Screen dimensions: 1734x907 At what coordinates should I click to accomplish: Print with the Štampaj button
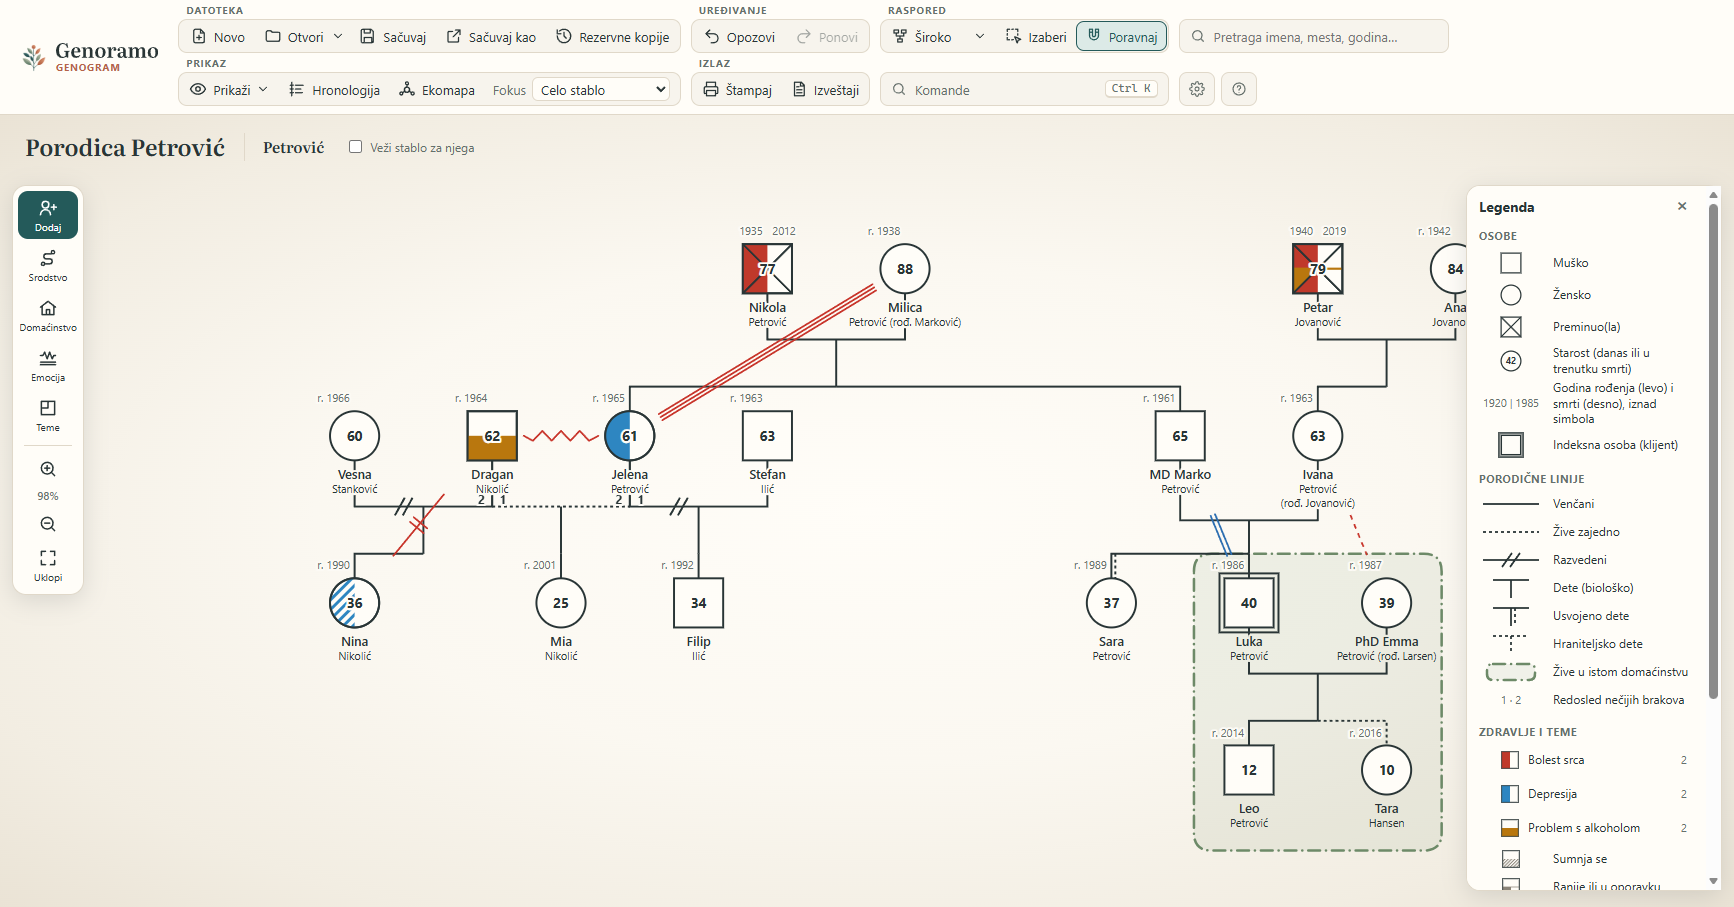click(738, 90)
